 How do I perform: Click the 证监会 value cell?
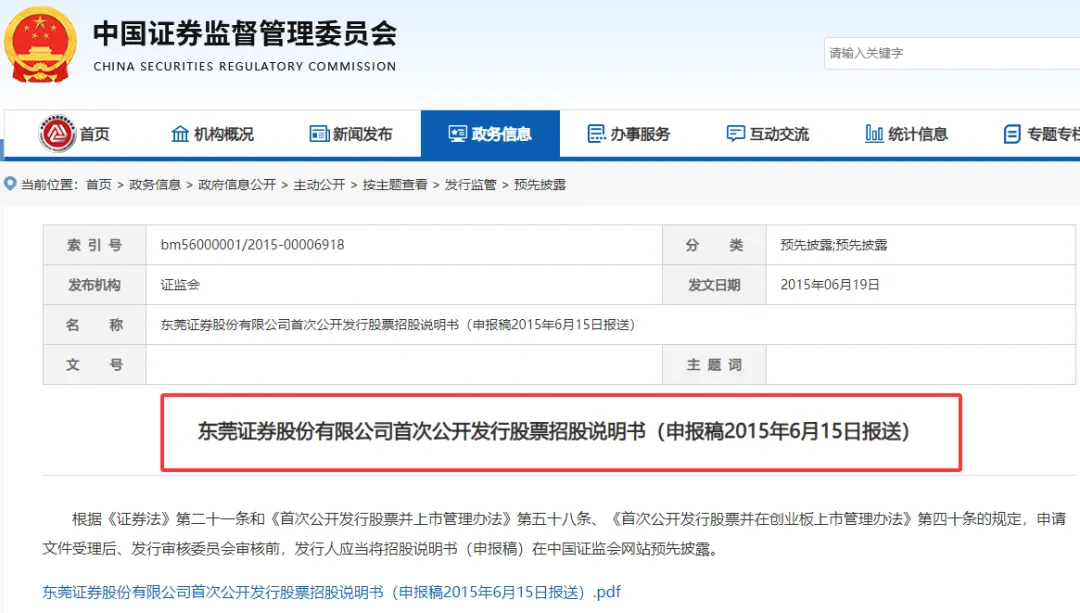point(404,284)
